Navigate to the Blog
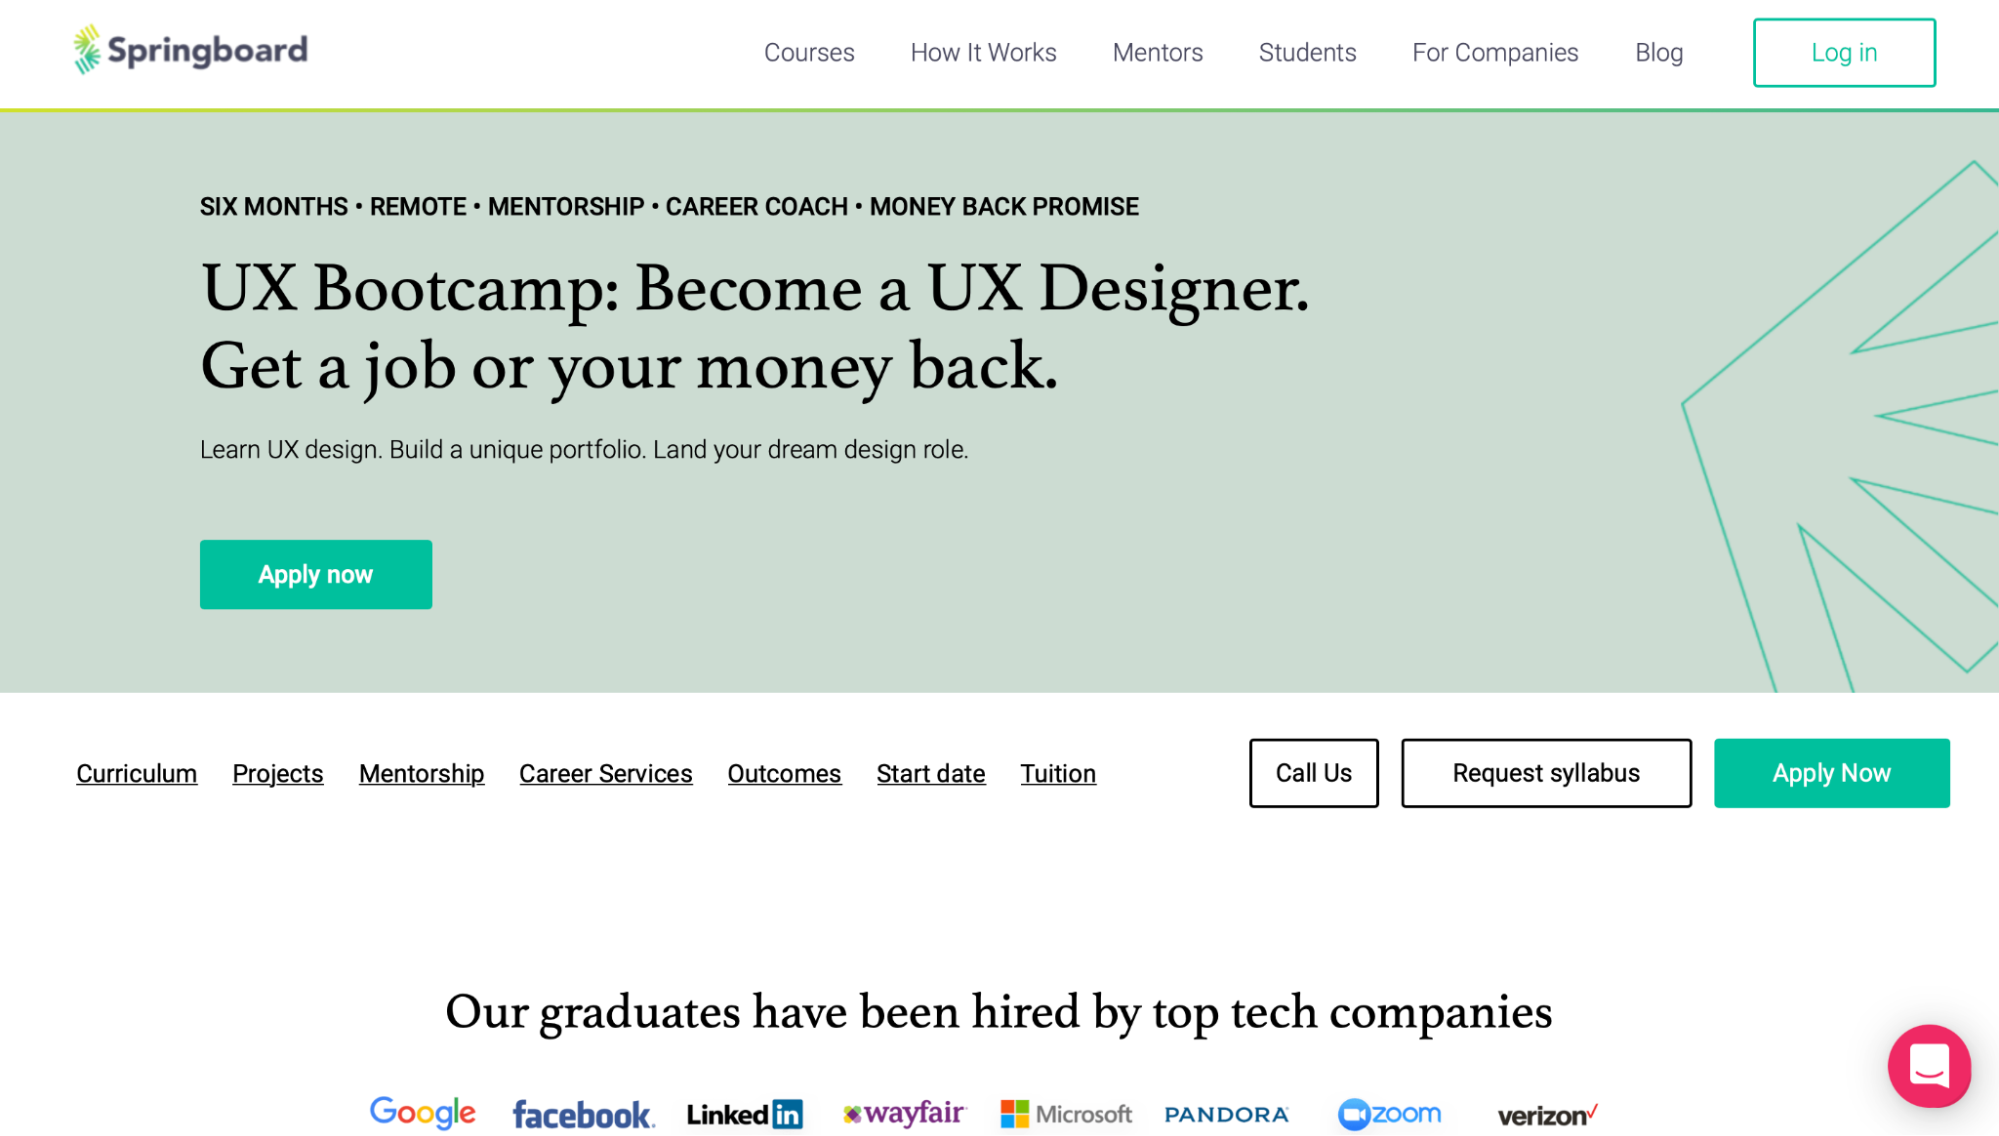Image resolution: width=1999 pixels, height=1136 pixels. click(1659, 52)
